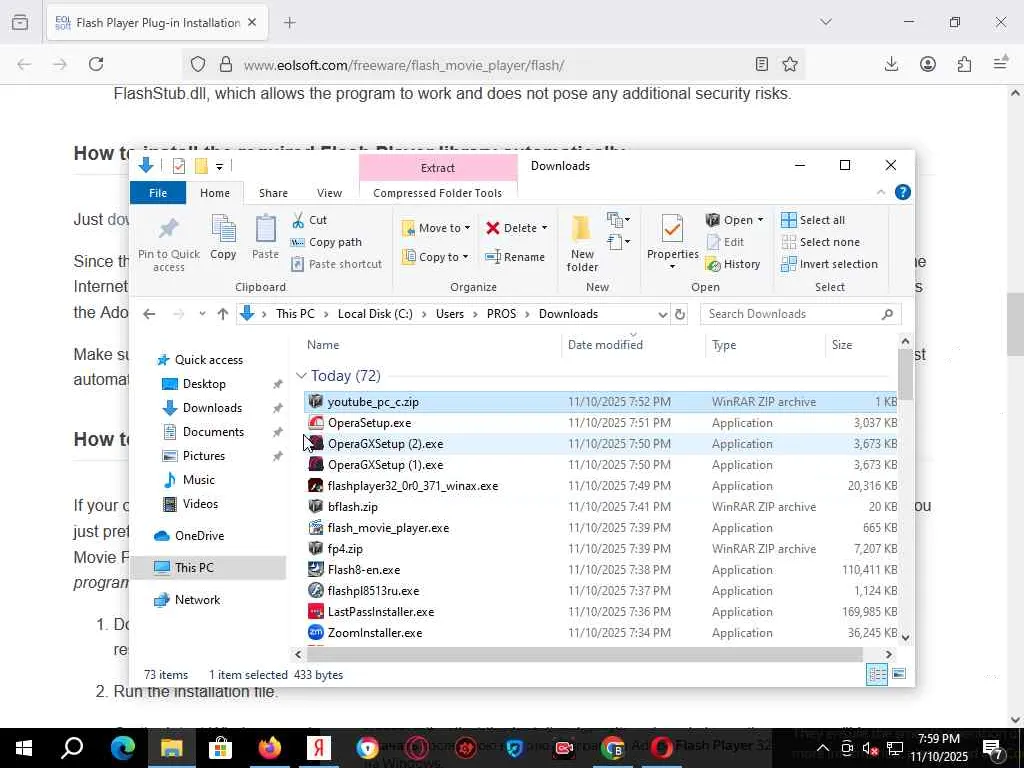
Task: Click the red Delete X icon
Action: click(493, 228)
